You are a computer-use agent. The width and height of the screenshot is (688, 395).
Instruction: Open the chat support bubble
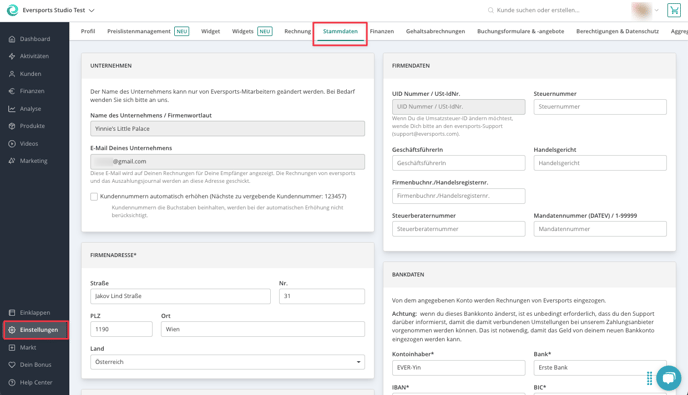[x=669, y=378]
